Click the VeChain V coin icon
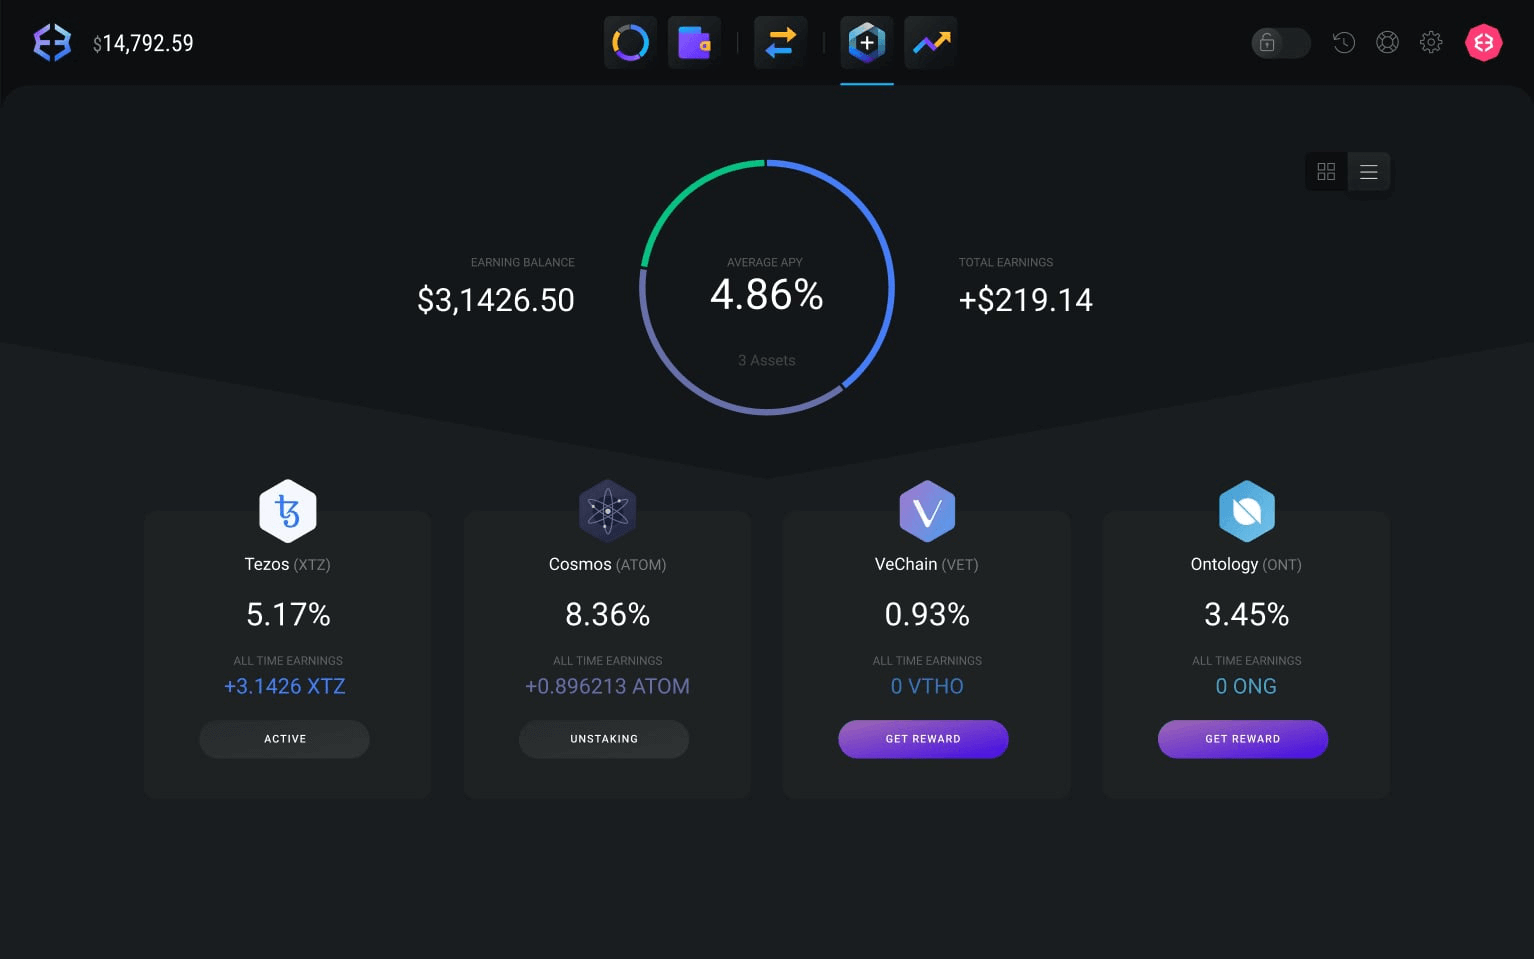 pyautogui.click(x=927, y=511)
